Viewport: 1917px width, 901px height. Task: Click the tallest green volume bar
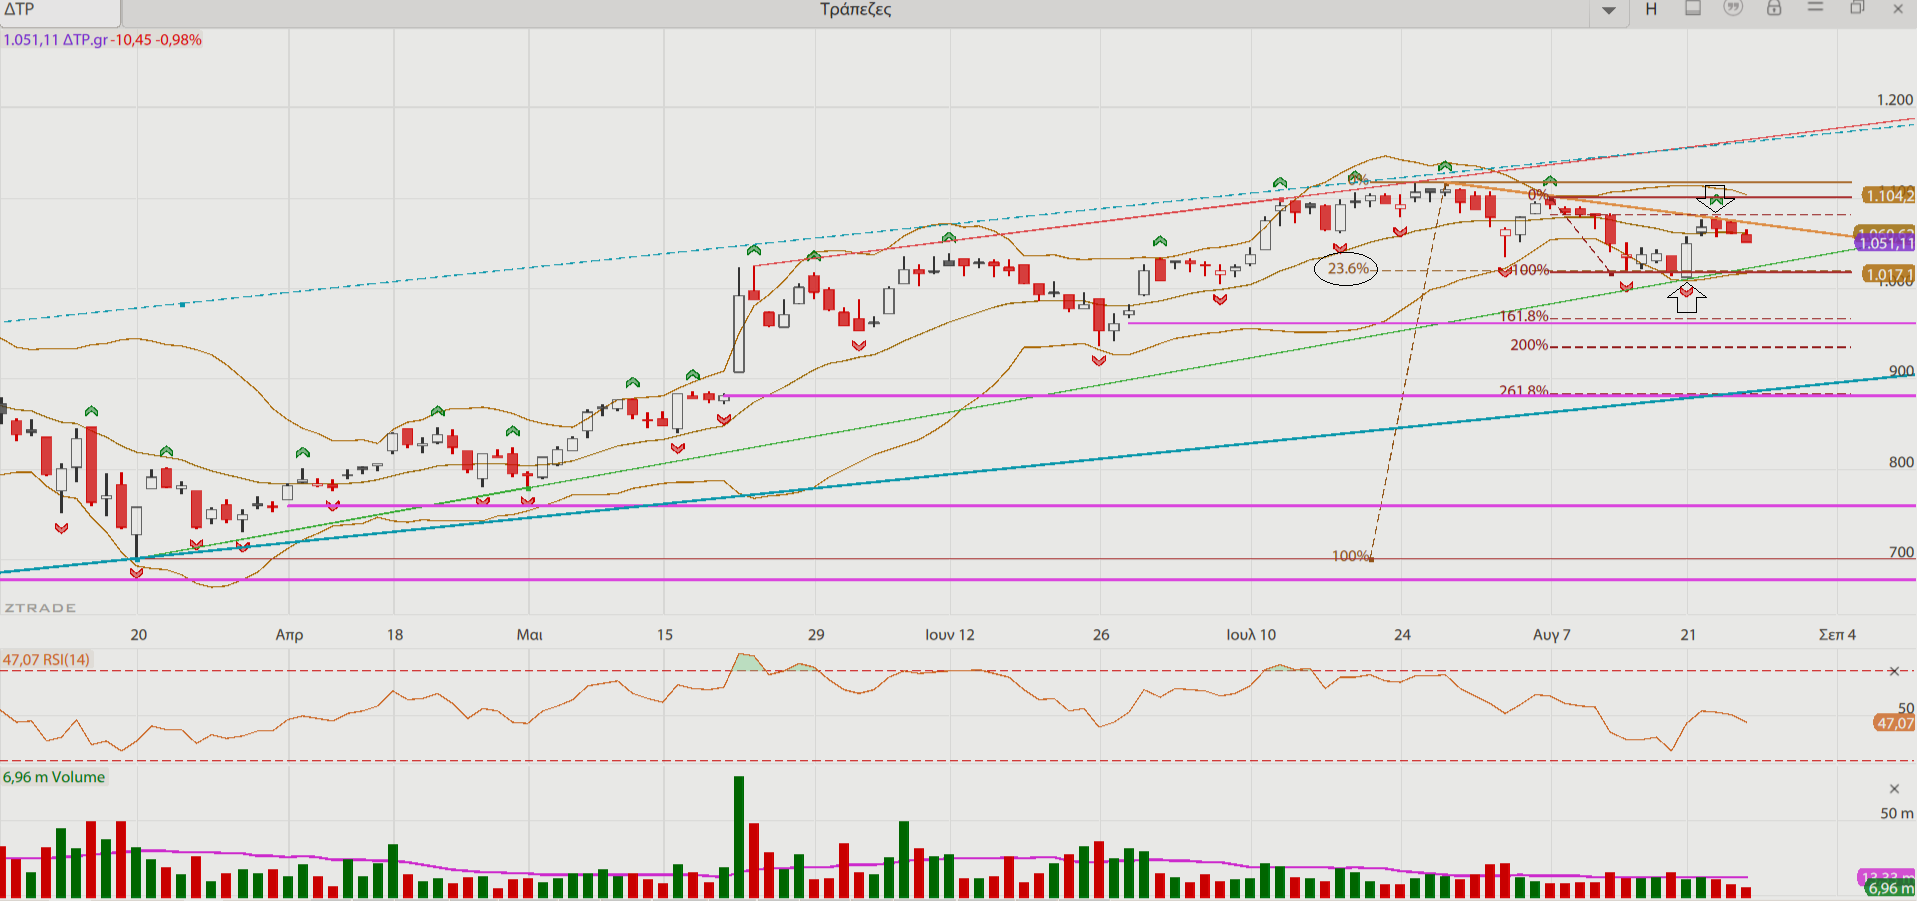tap(739, 836)
